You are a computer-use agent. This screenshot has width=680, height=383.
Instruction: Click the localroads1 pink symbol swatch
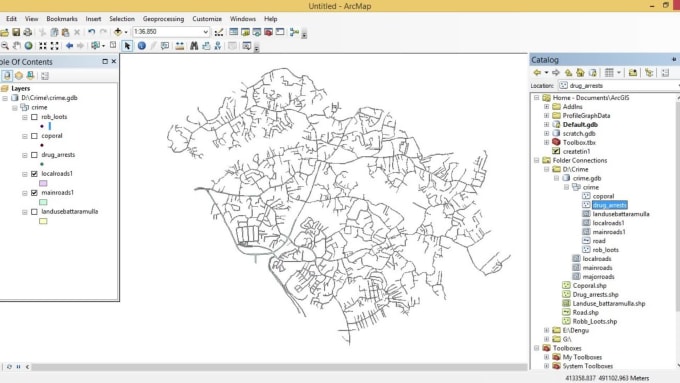point(43,183)
